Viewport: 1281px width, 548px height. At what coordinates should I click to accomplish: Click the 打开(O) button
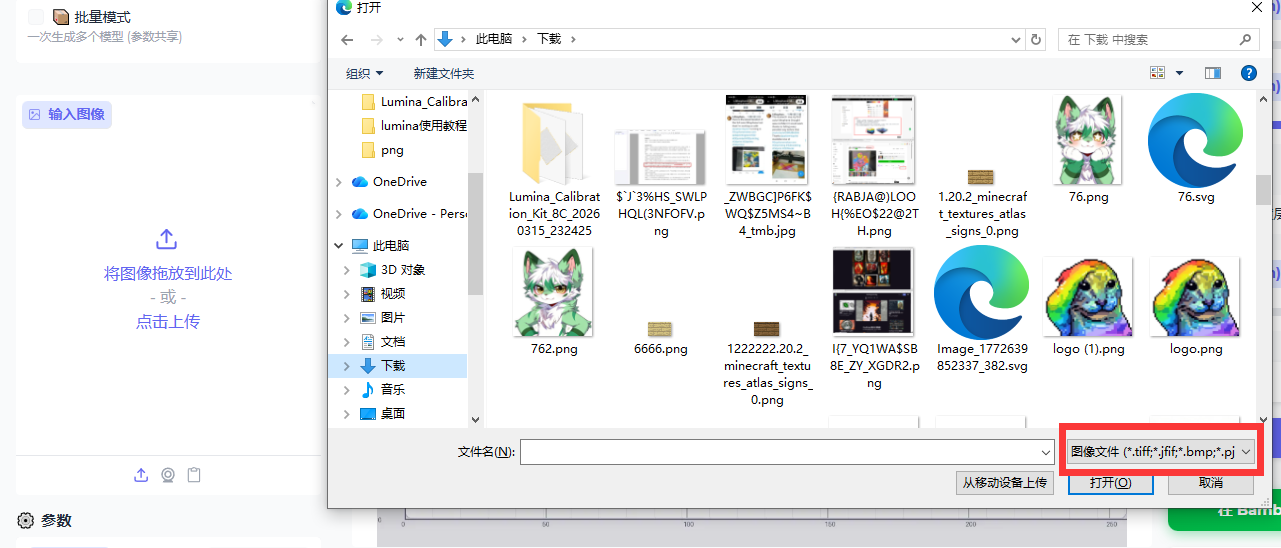tap(1110, 482)
